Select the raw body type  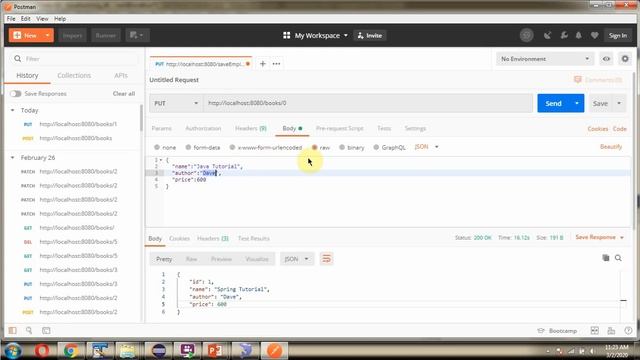click(315, 147)
